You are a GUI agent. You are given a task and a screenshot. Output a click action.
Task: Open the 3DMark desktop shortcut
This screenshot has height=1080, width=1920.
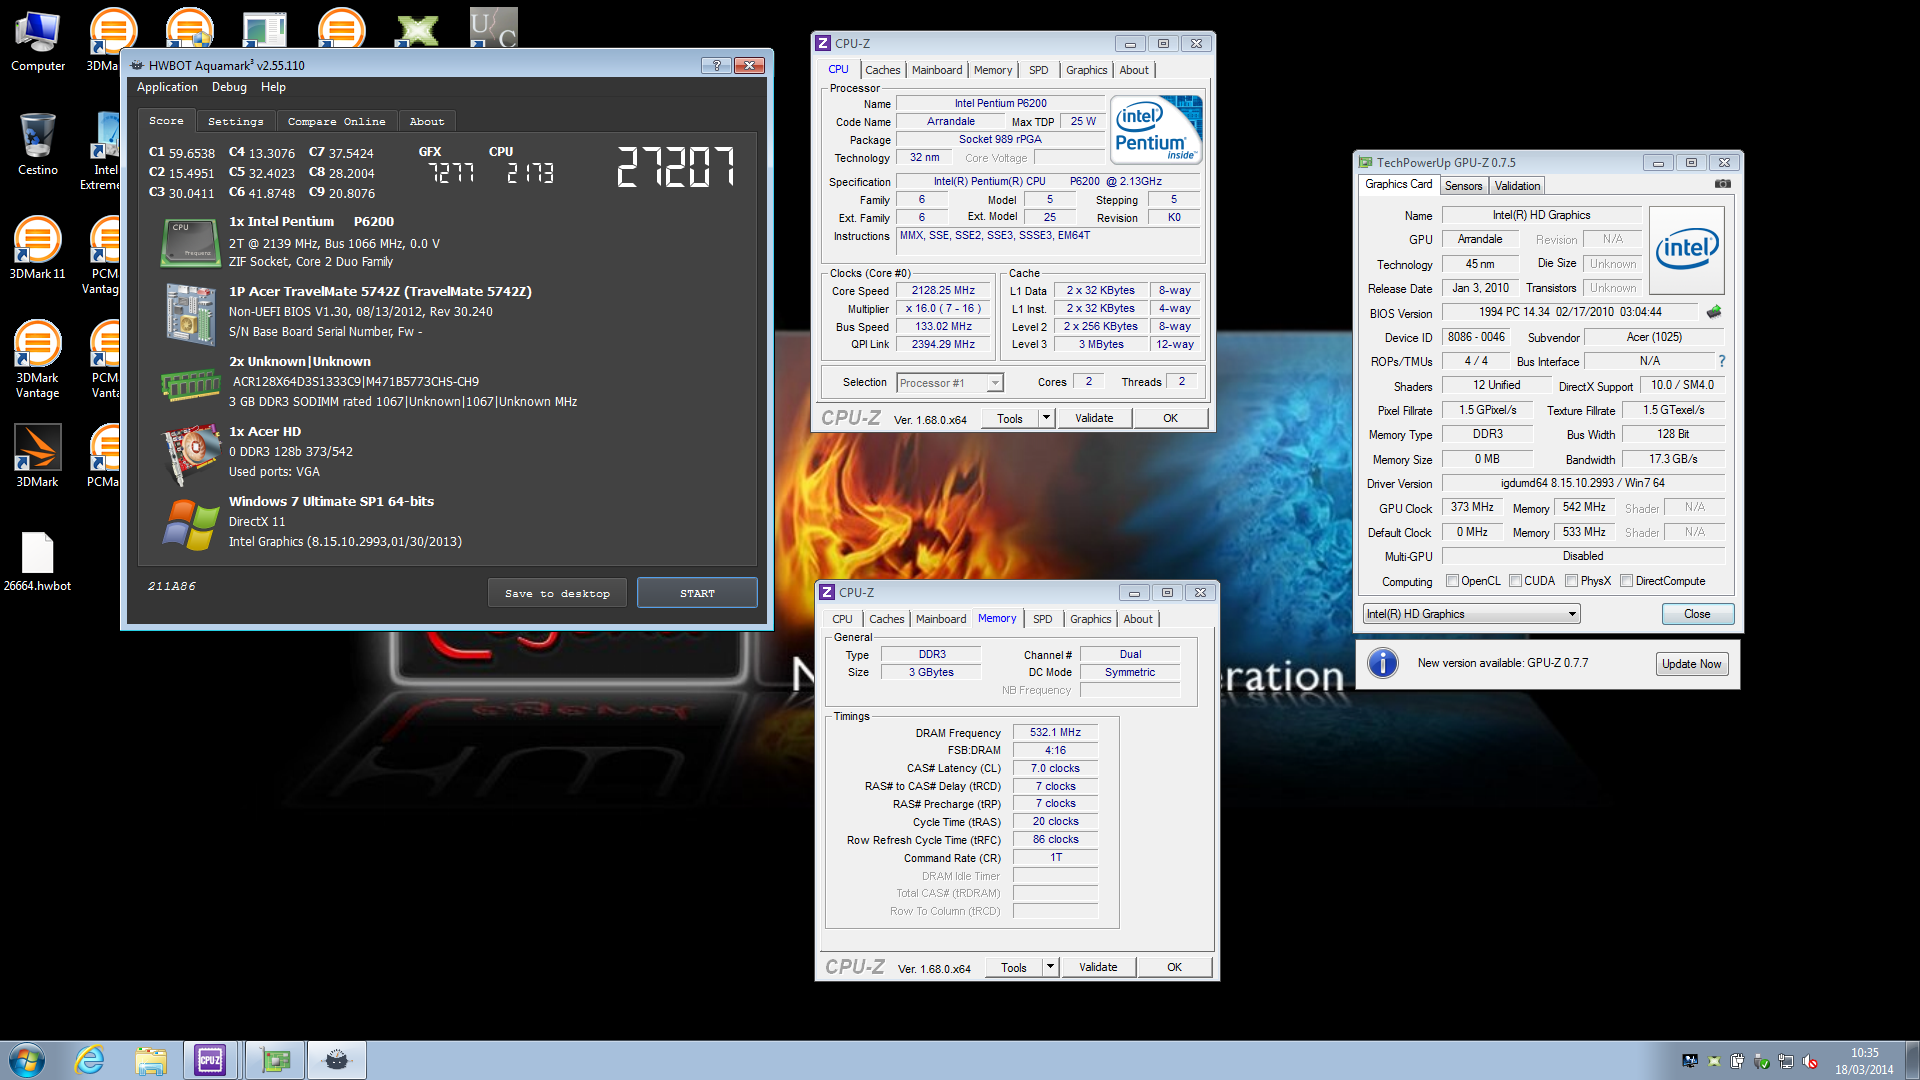[38, 456]
